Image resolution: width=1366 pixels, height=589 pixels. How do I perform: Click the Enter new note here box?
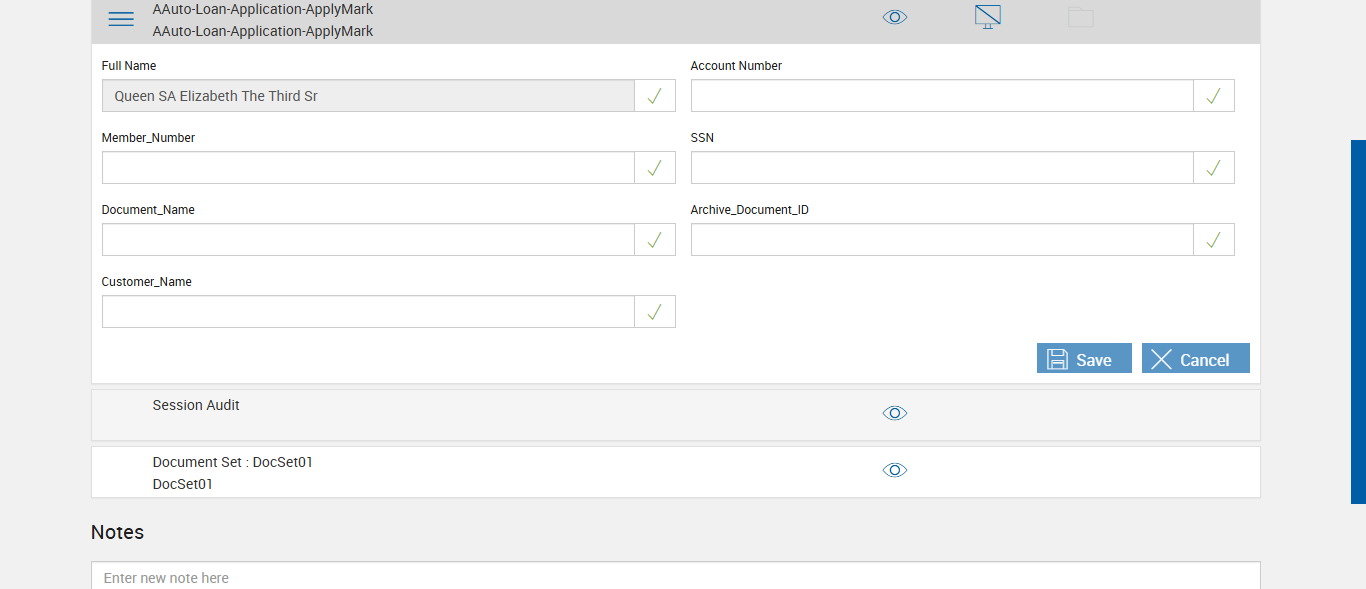pos(675,577)
